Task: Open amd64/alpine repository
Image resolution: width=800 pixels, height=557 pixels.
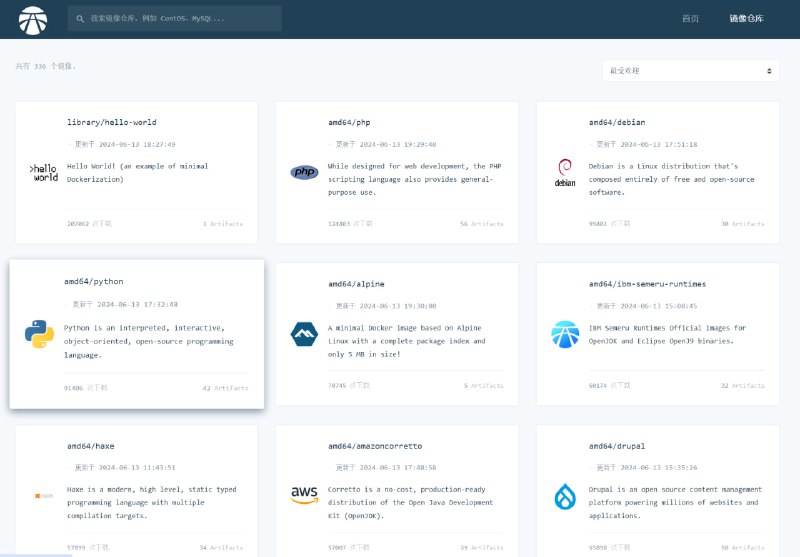Action: (356, 284)
